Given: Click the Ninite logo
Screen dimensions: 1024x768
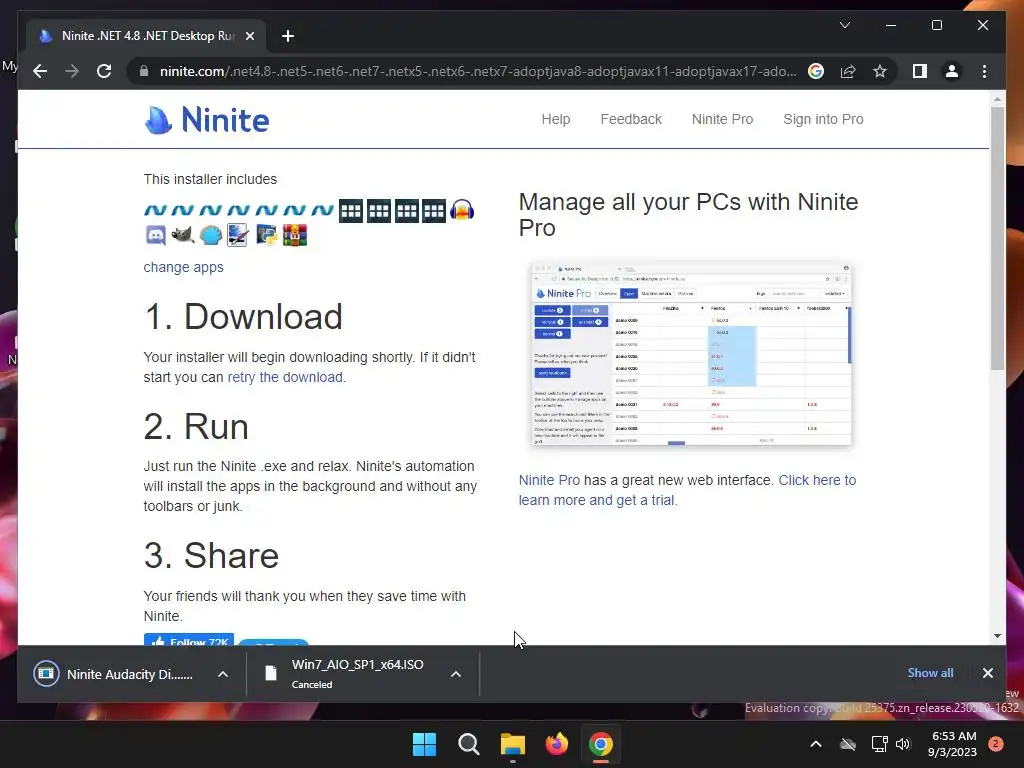Looking at the screenshot, I should coord(206,120).
